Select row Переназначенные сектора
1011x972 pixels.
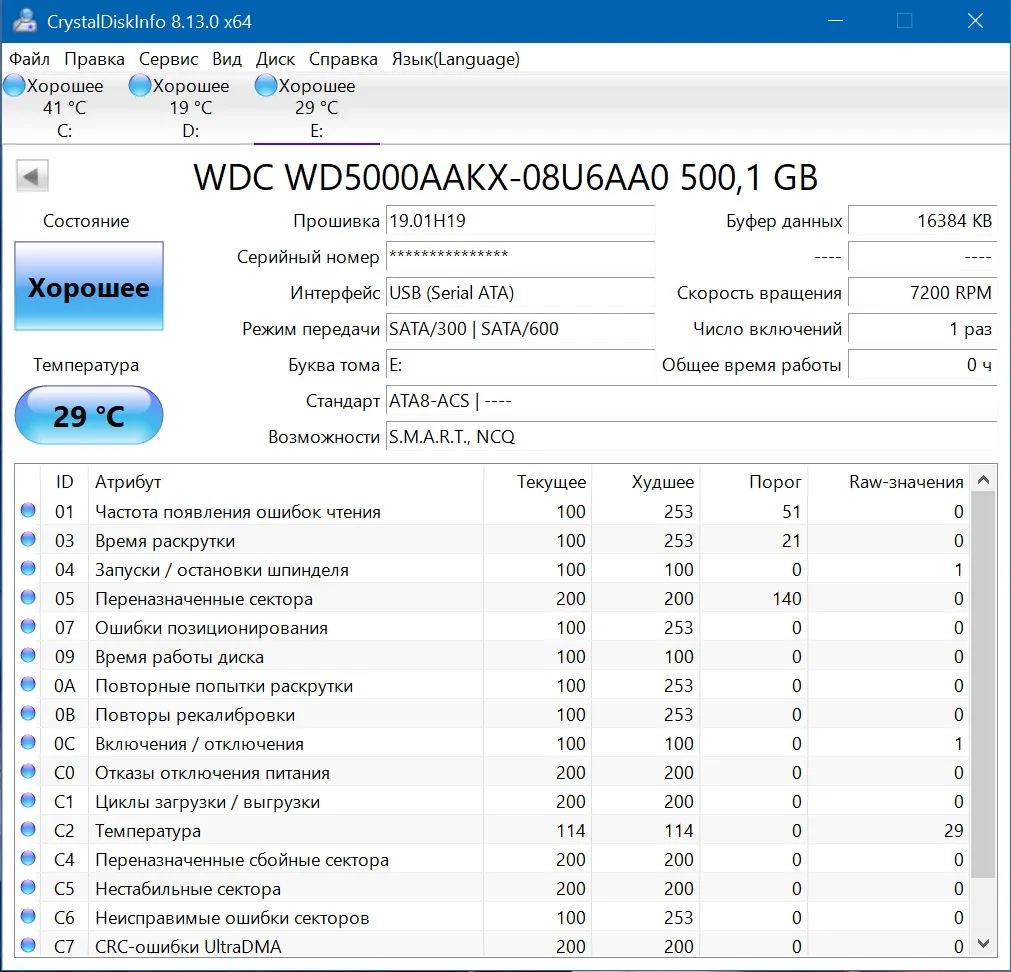coord(492,598)
